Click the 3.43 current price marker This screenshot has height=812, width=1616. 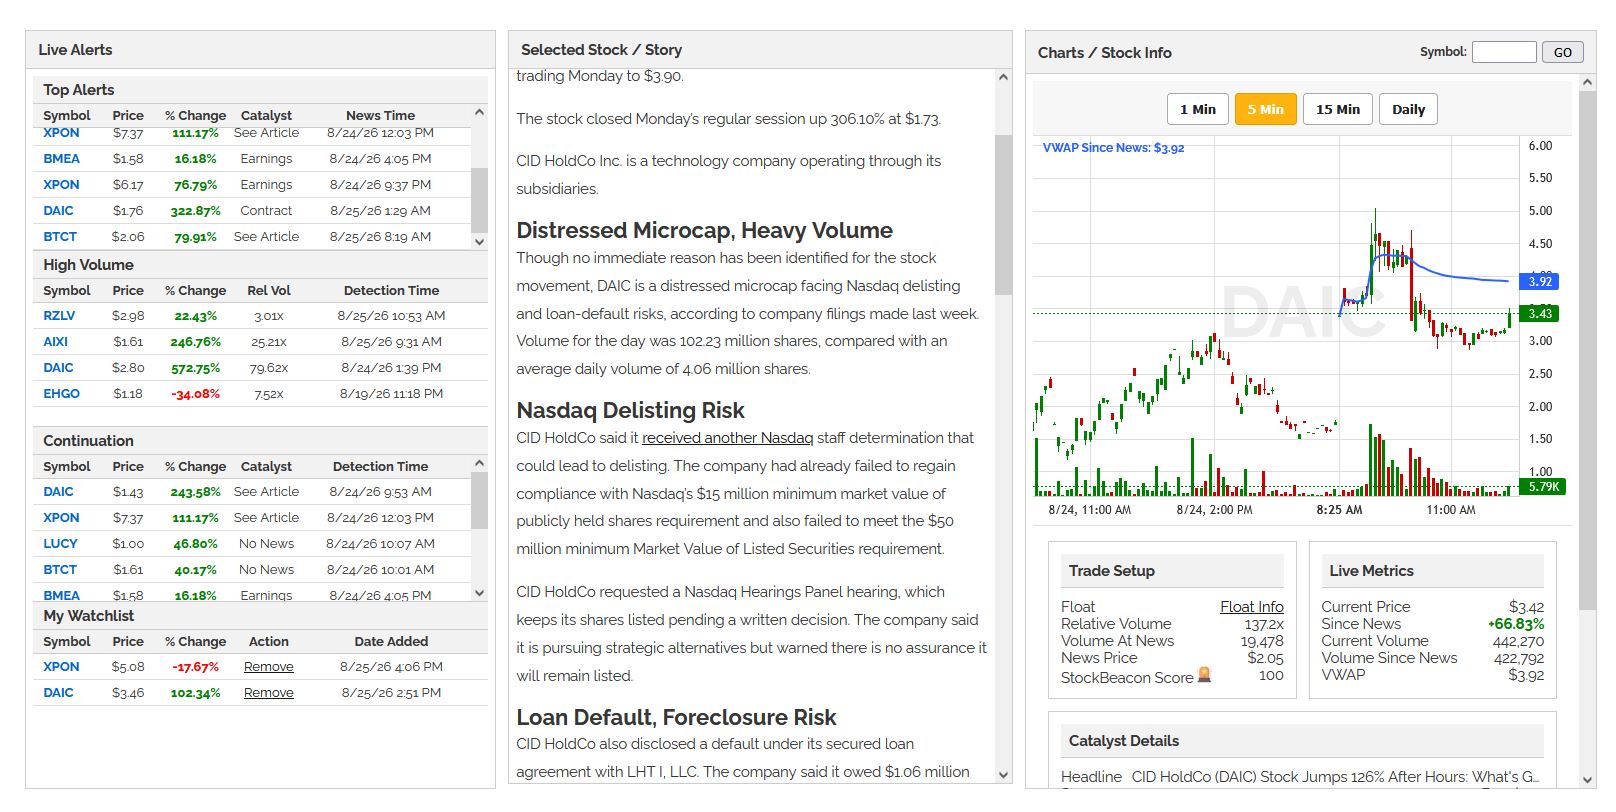click(1540, 313)
